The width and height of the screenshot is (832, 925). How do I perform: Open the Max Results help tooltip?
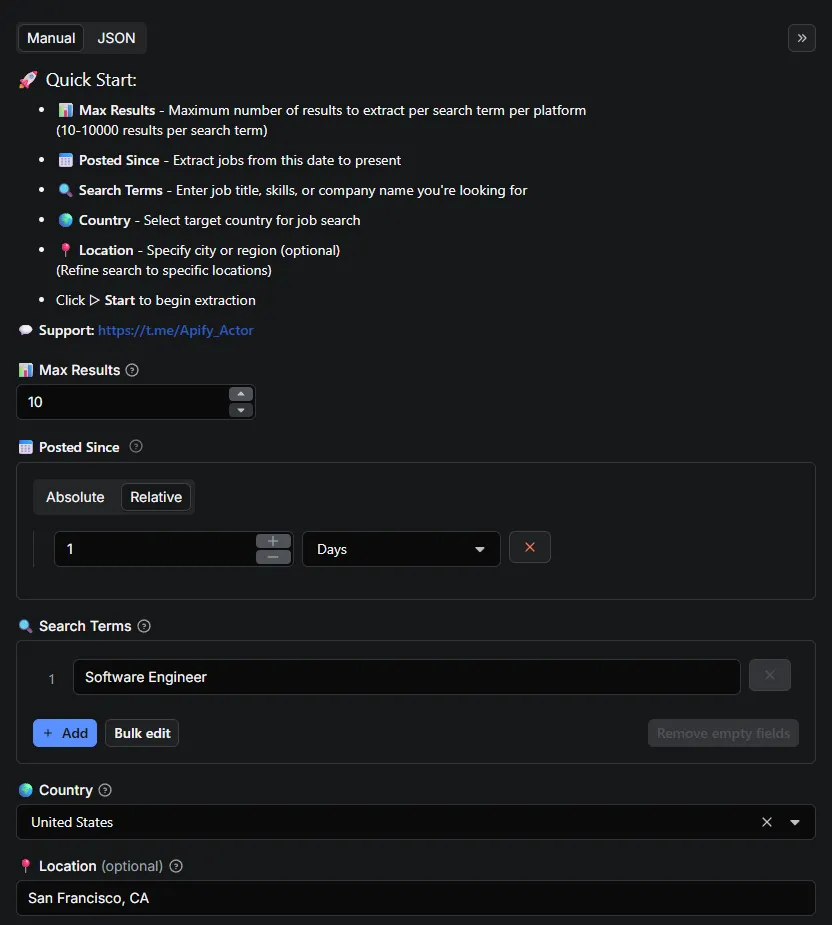[x=130, y=370]
